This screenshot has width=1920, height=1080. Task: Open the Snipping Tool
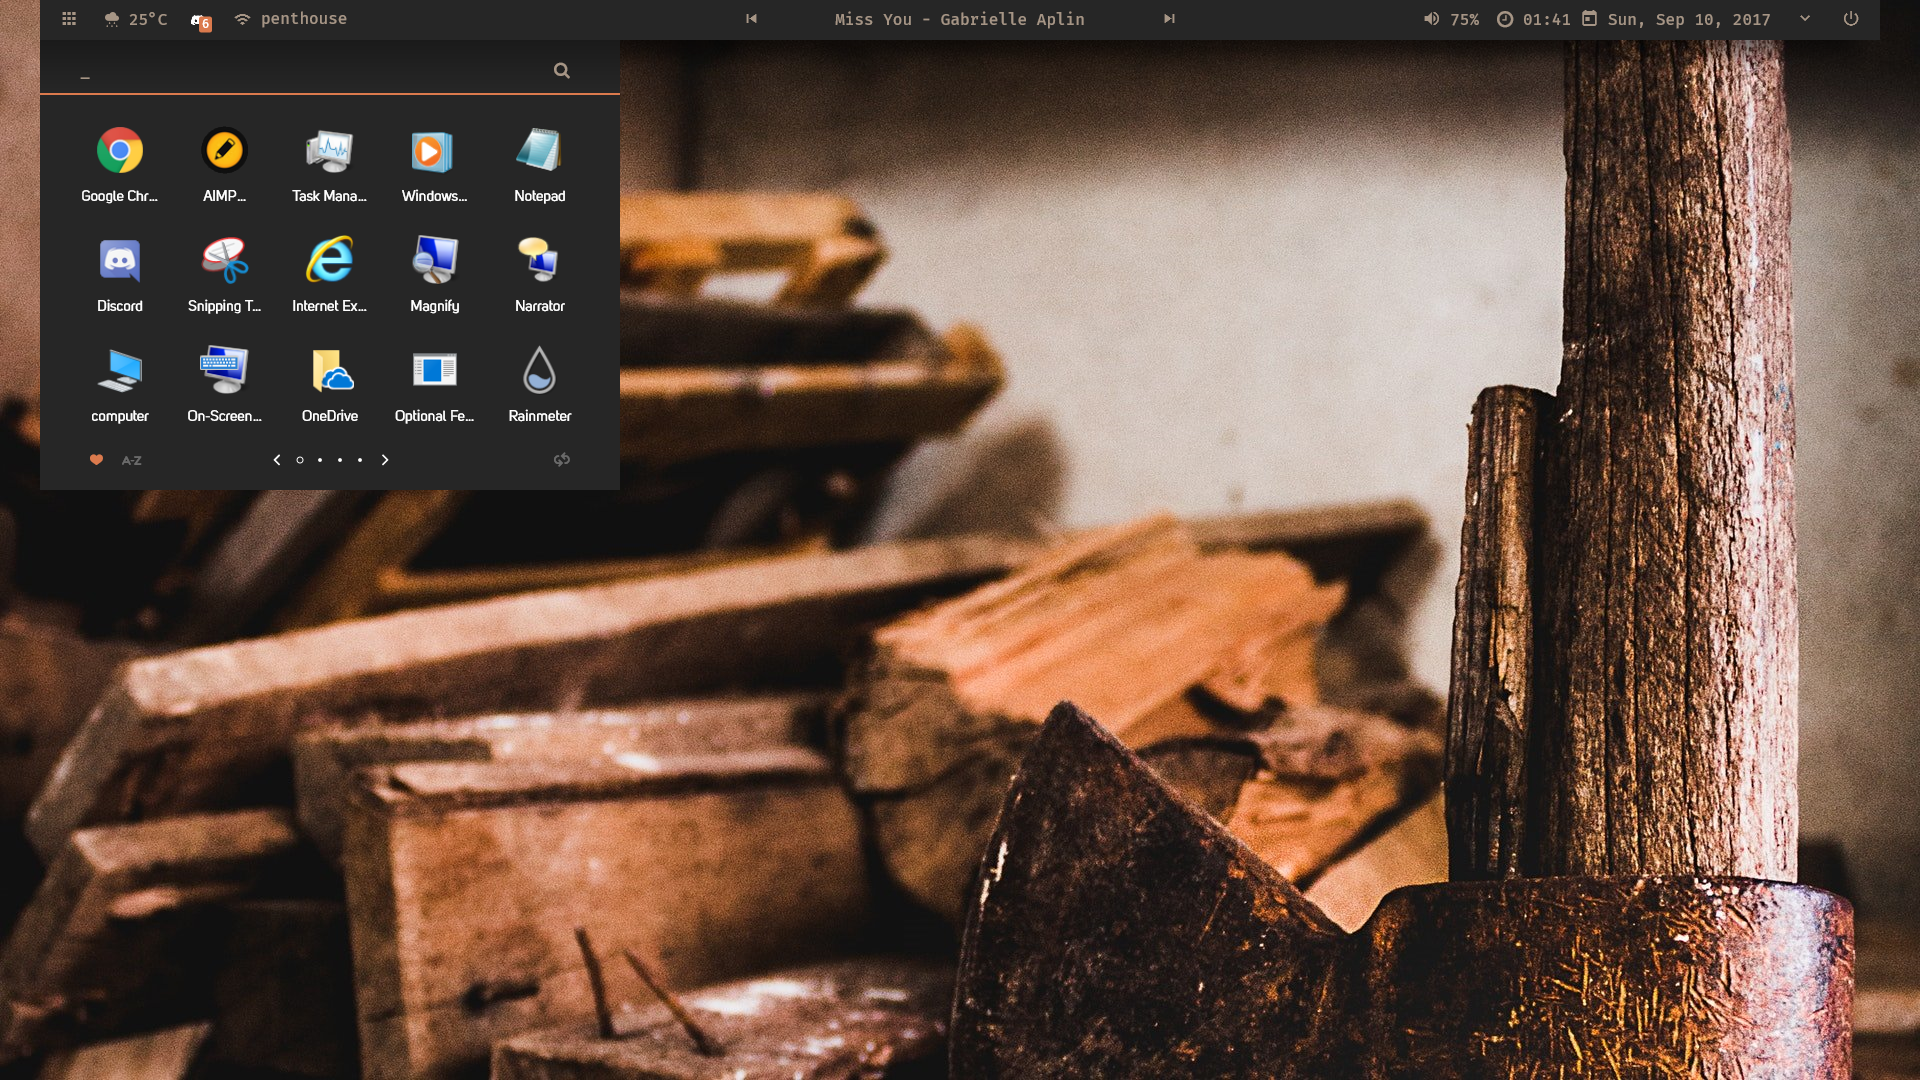click(x=224, y=262)
